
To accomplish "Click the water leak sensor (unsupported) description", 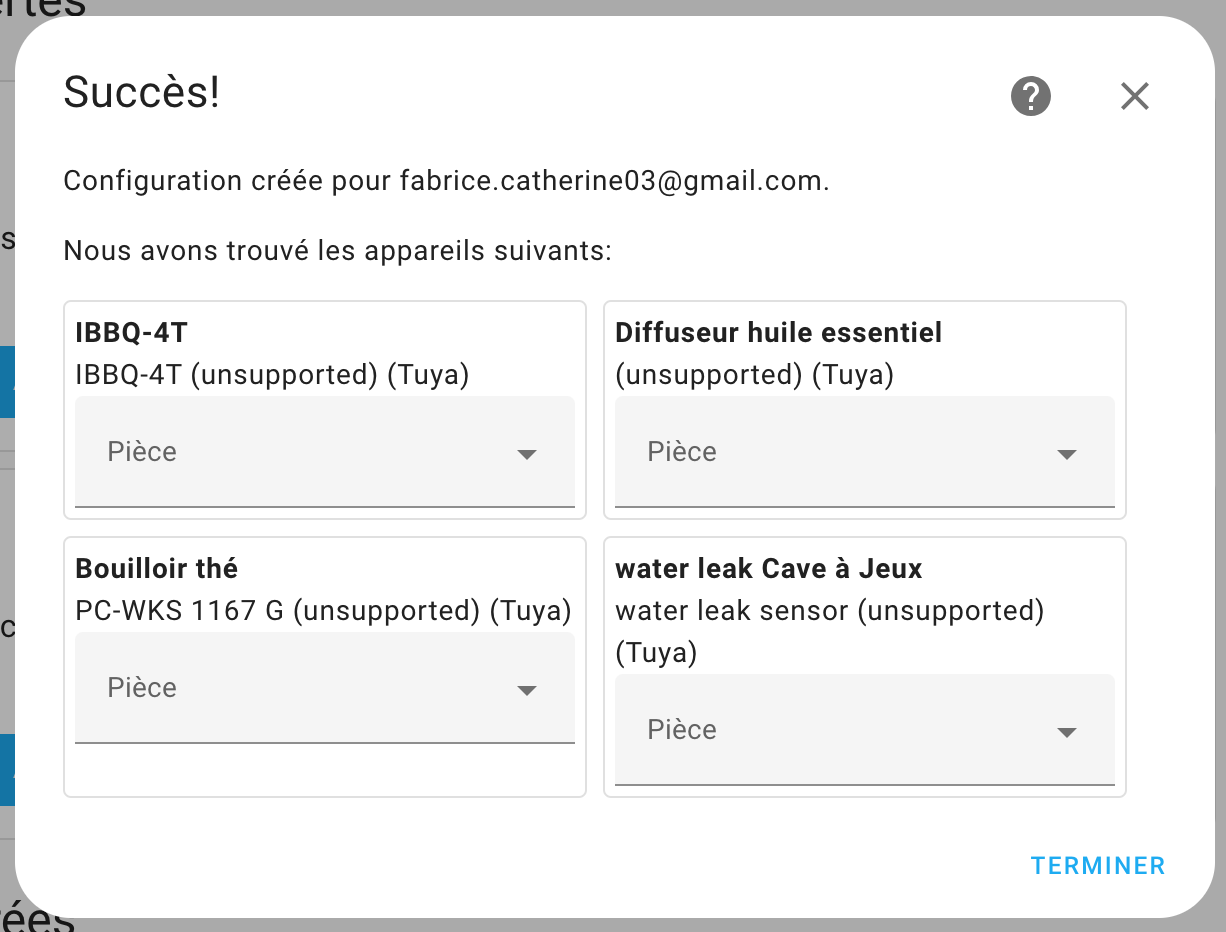I will pos(830,611).
